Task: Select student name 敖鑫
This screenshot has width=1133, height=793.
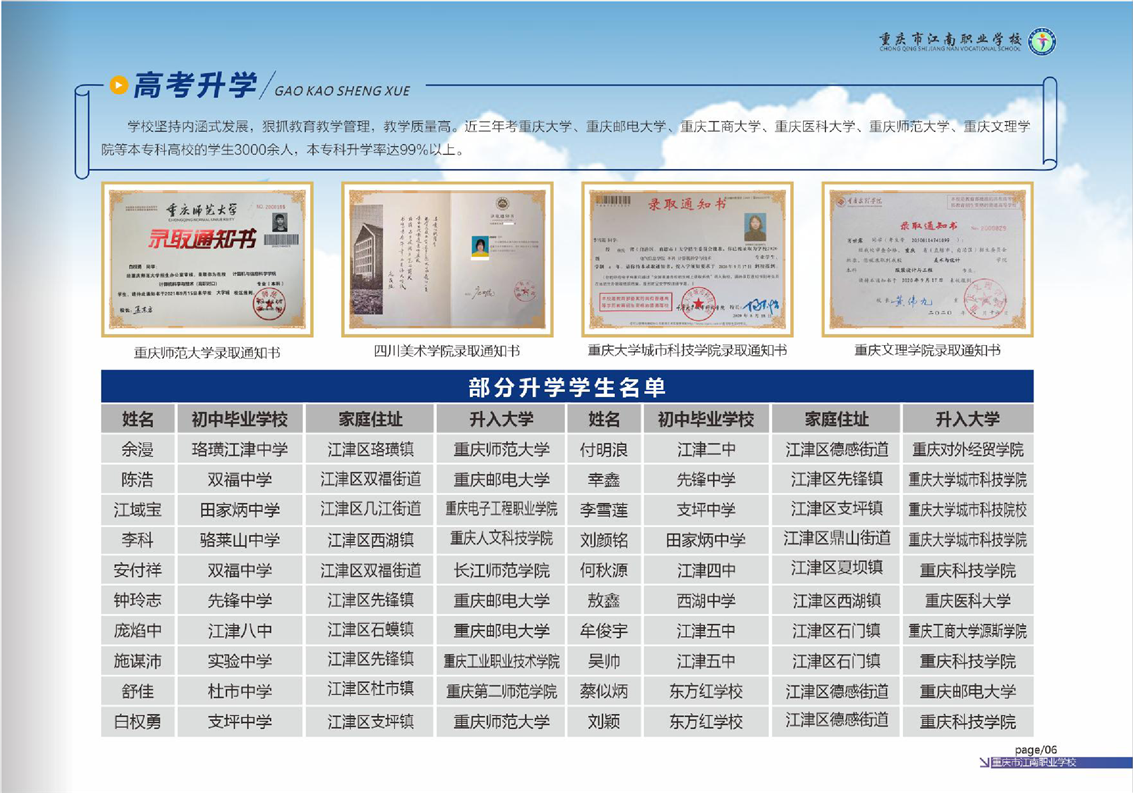Action: (x=604, y=601)
